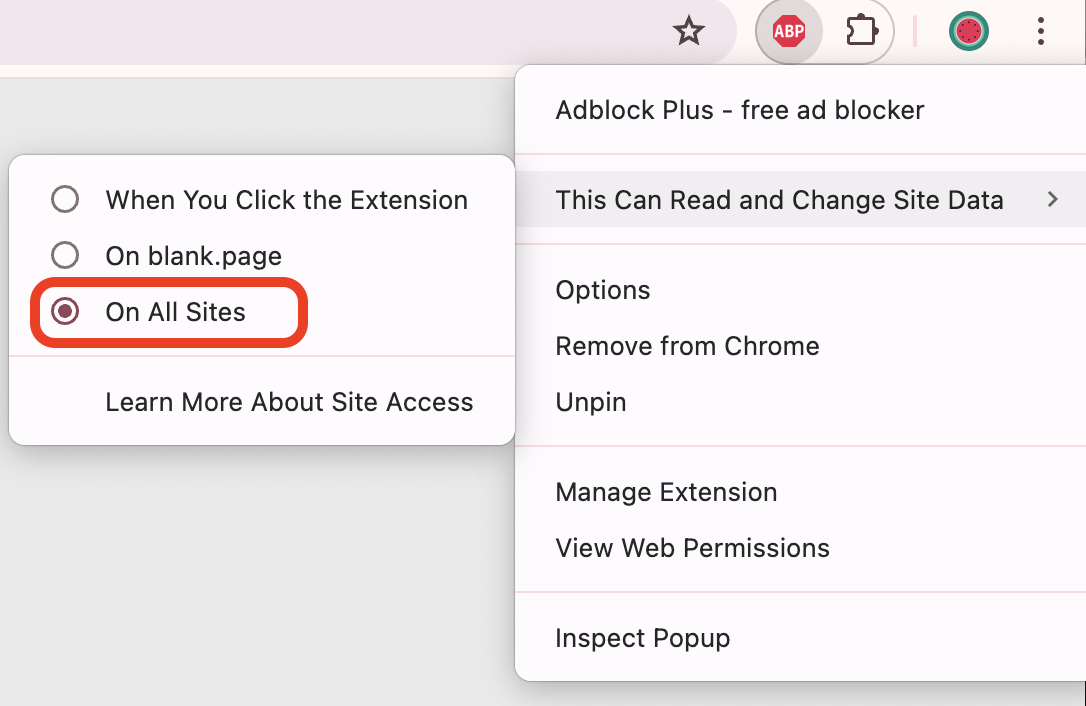Screen dimensions: 1086x706
Task: Click the right-facing chevron on site data entry
Action: pyautogui.click(x=1053, y=200)
